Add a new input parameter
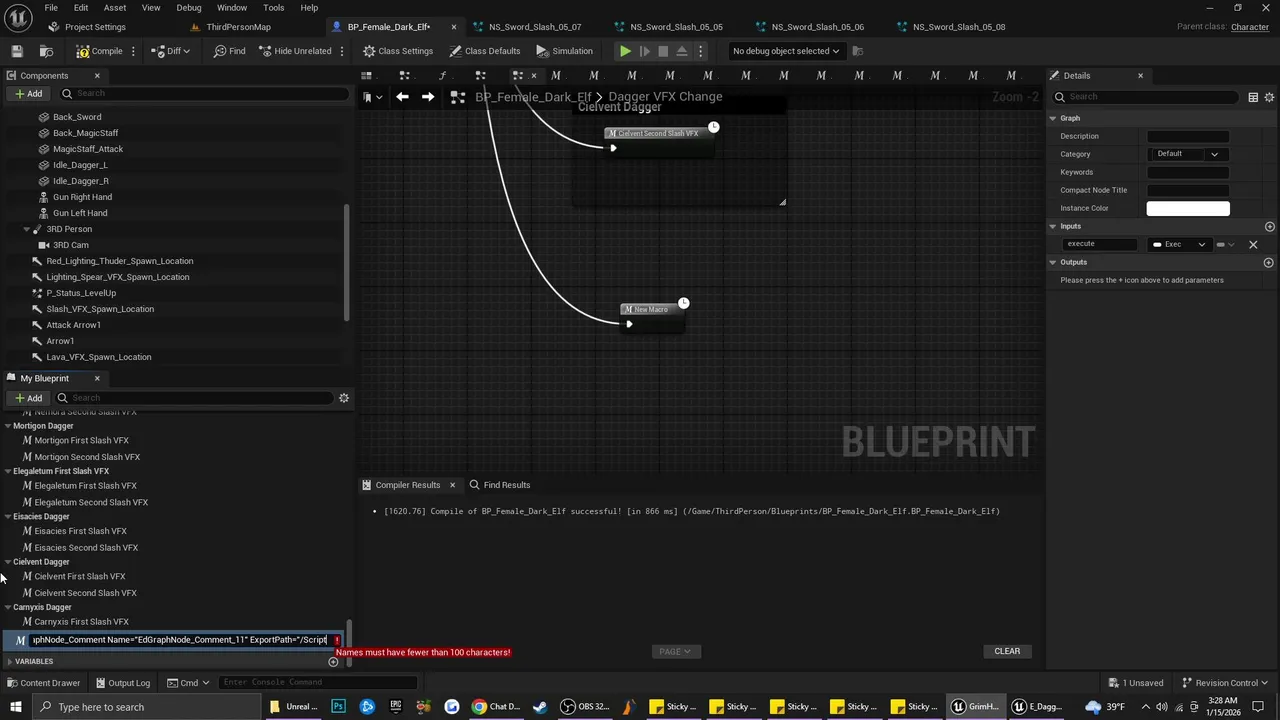Image resolution: width=1280 pixels, height=720 pixels. (1270, 226)
